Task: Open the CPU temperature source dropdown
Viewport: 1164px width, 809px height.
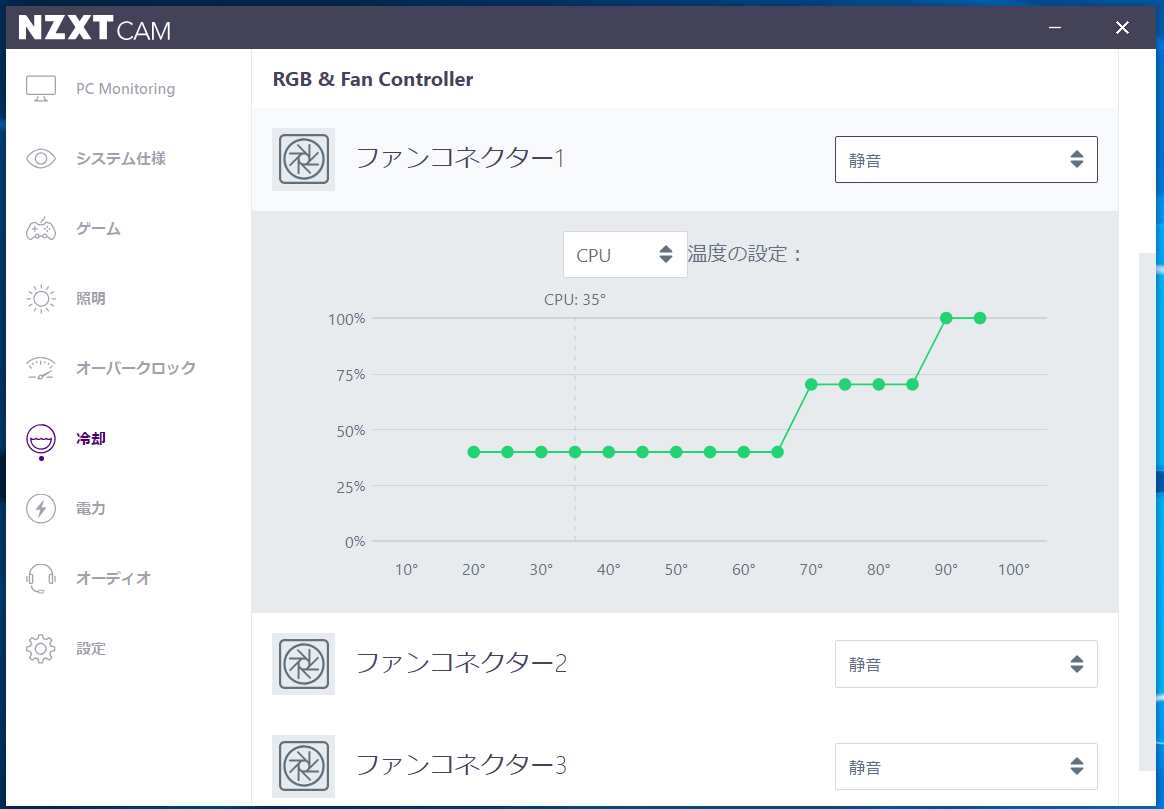Action: (x=625, y=255)
